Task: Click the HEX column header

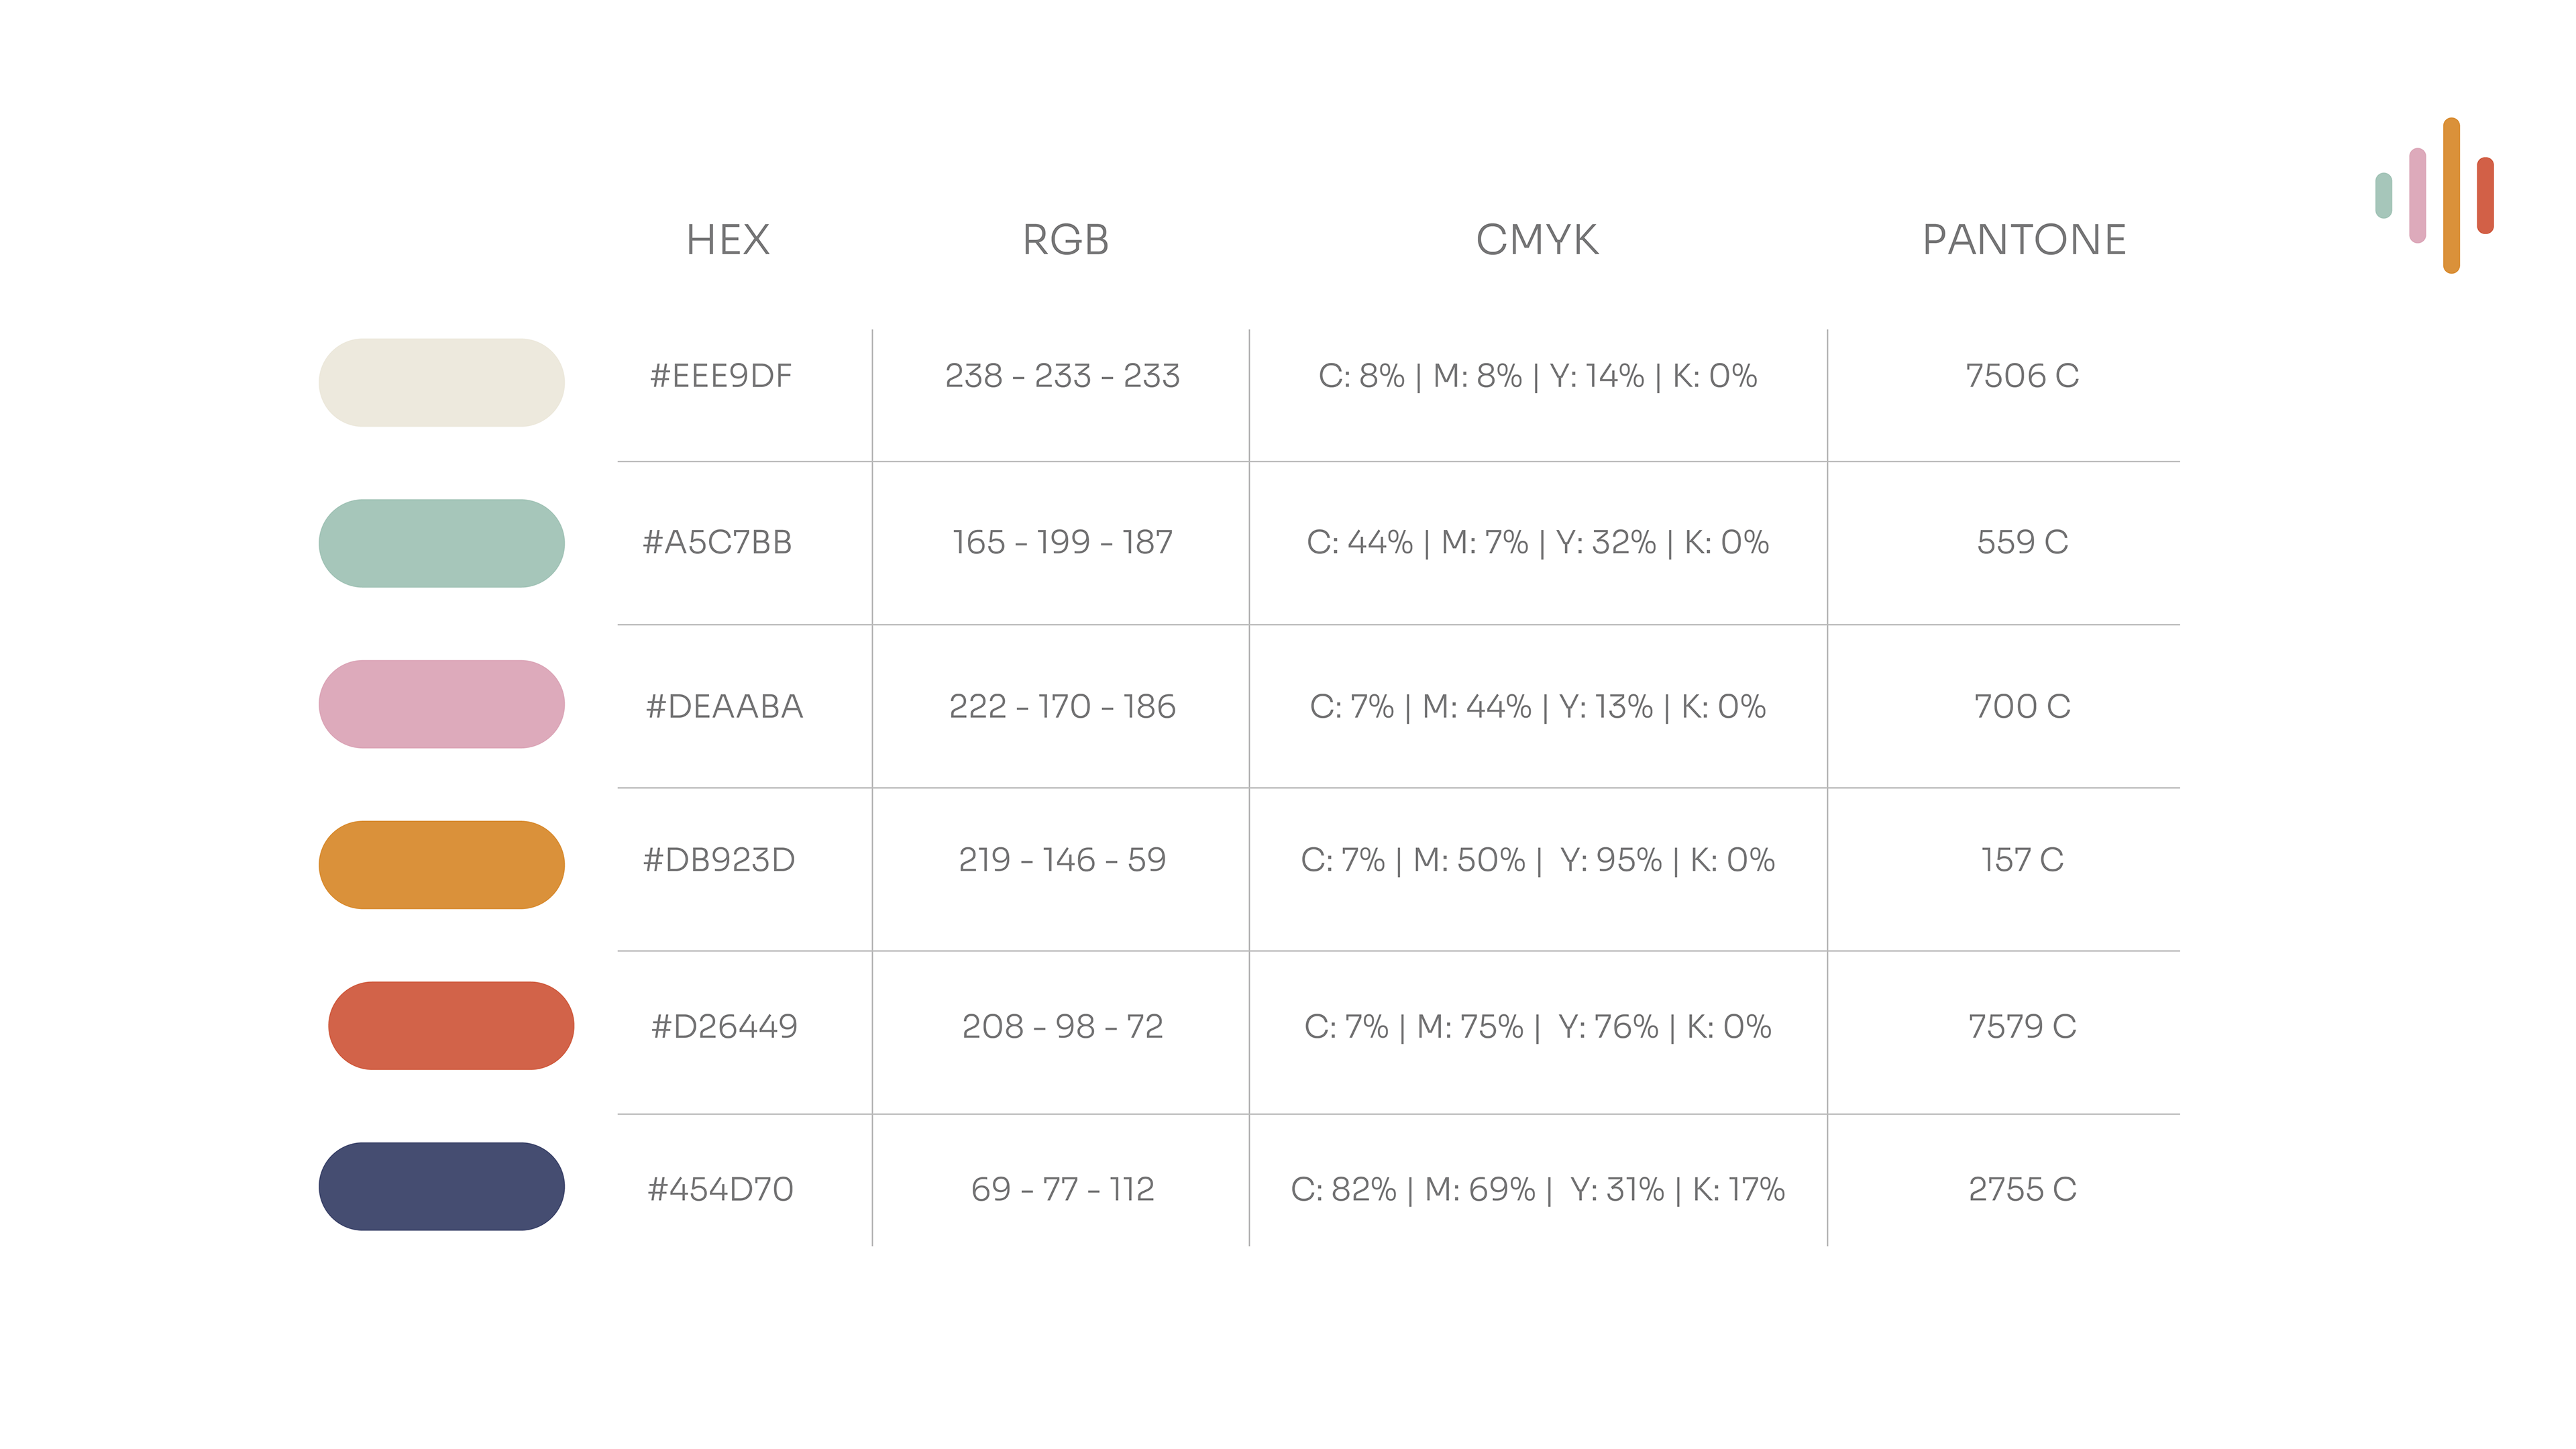Action: pyautogui.click(x=728, y=240)
